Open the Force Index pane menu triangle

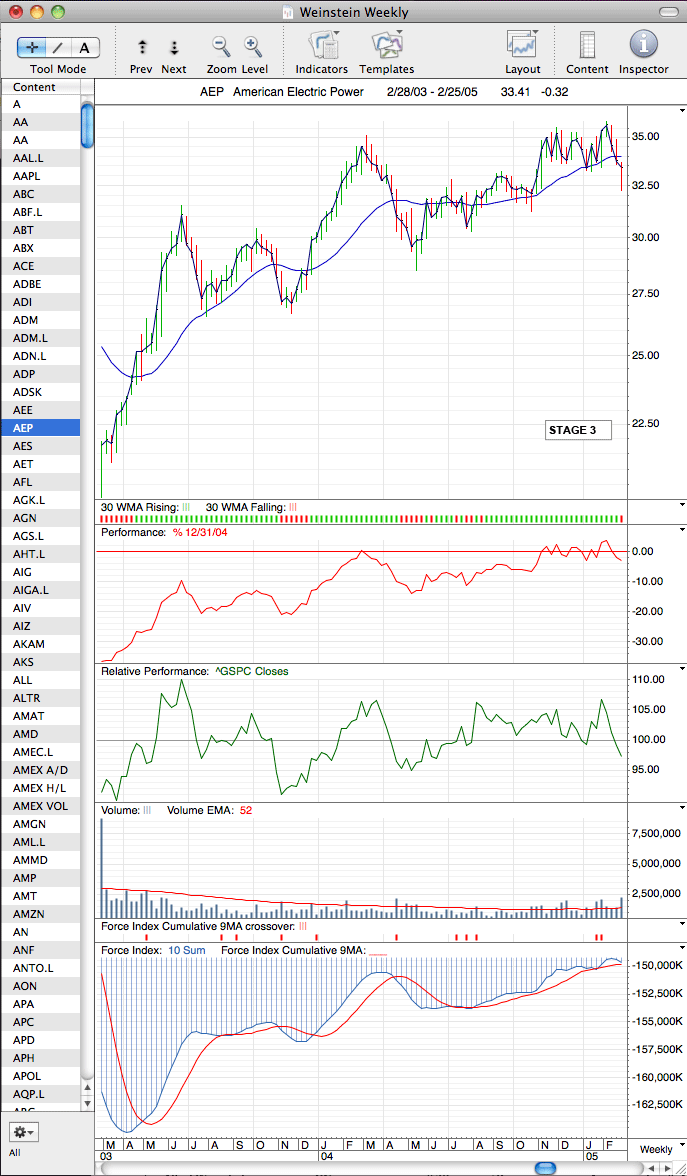tap(682, 947)
